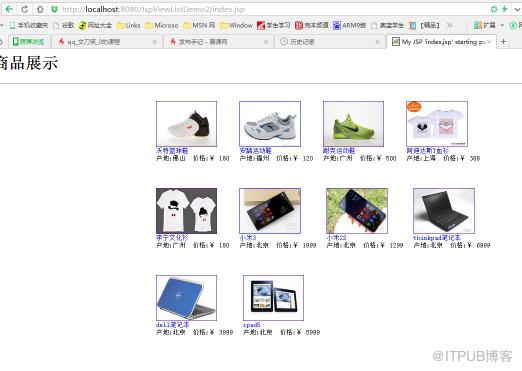Close the 发布手记 tab
Image resolution: width=522 pixels, height=371 pixels.
tap(266, 42)
